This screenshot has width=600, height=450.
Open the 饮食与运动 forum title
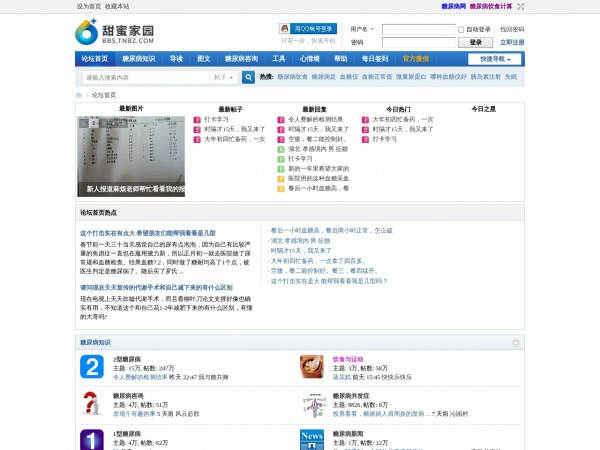pyautogui.click(x=348, y=359)
